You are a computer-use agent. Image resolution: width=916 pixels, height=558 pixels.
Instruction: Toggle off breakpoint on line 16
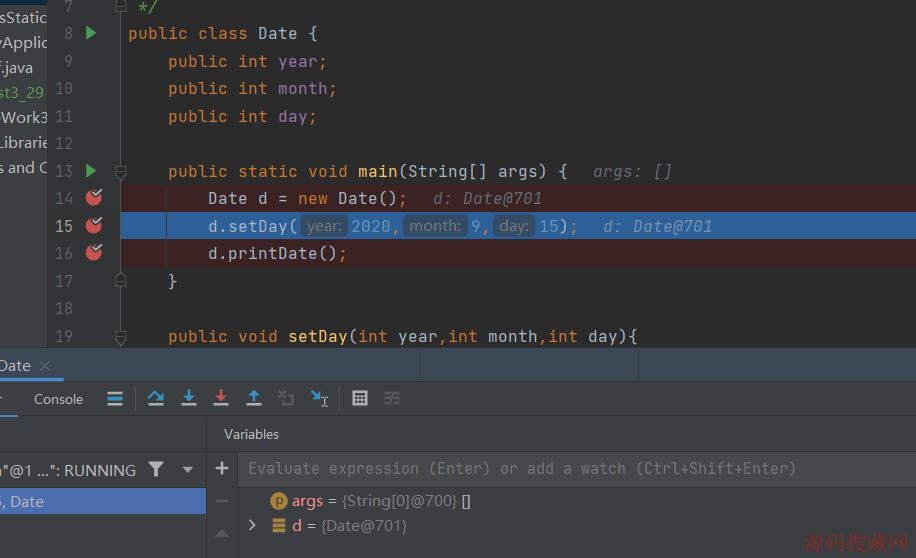(x=94, y=253)
